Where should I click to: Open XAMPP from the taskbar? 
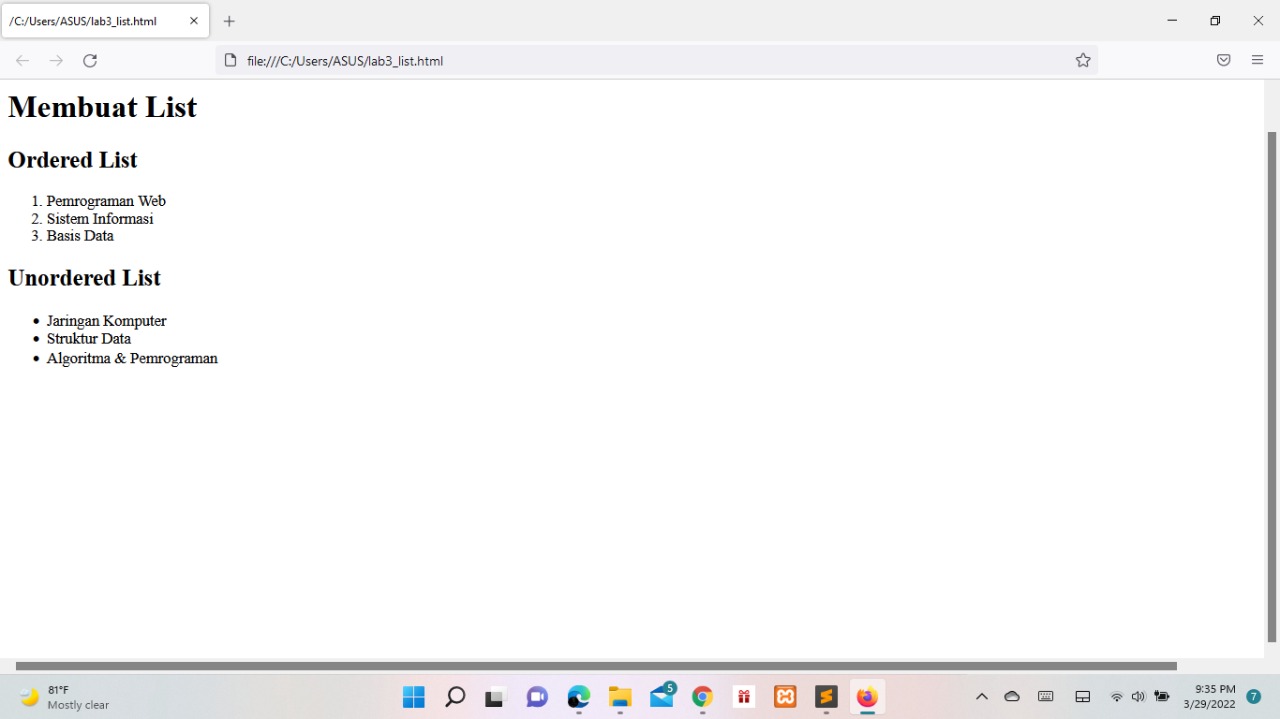click(785, 697)
